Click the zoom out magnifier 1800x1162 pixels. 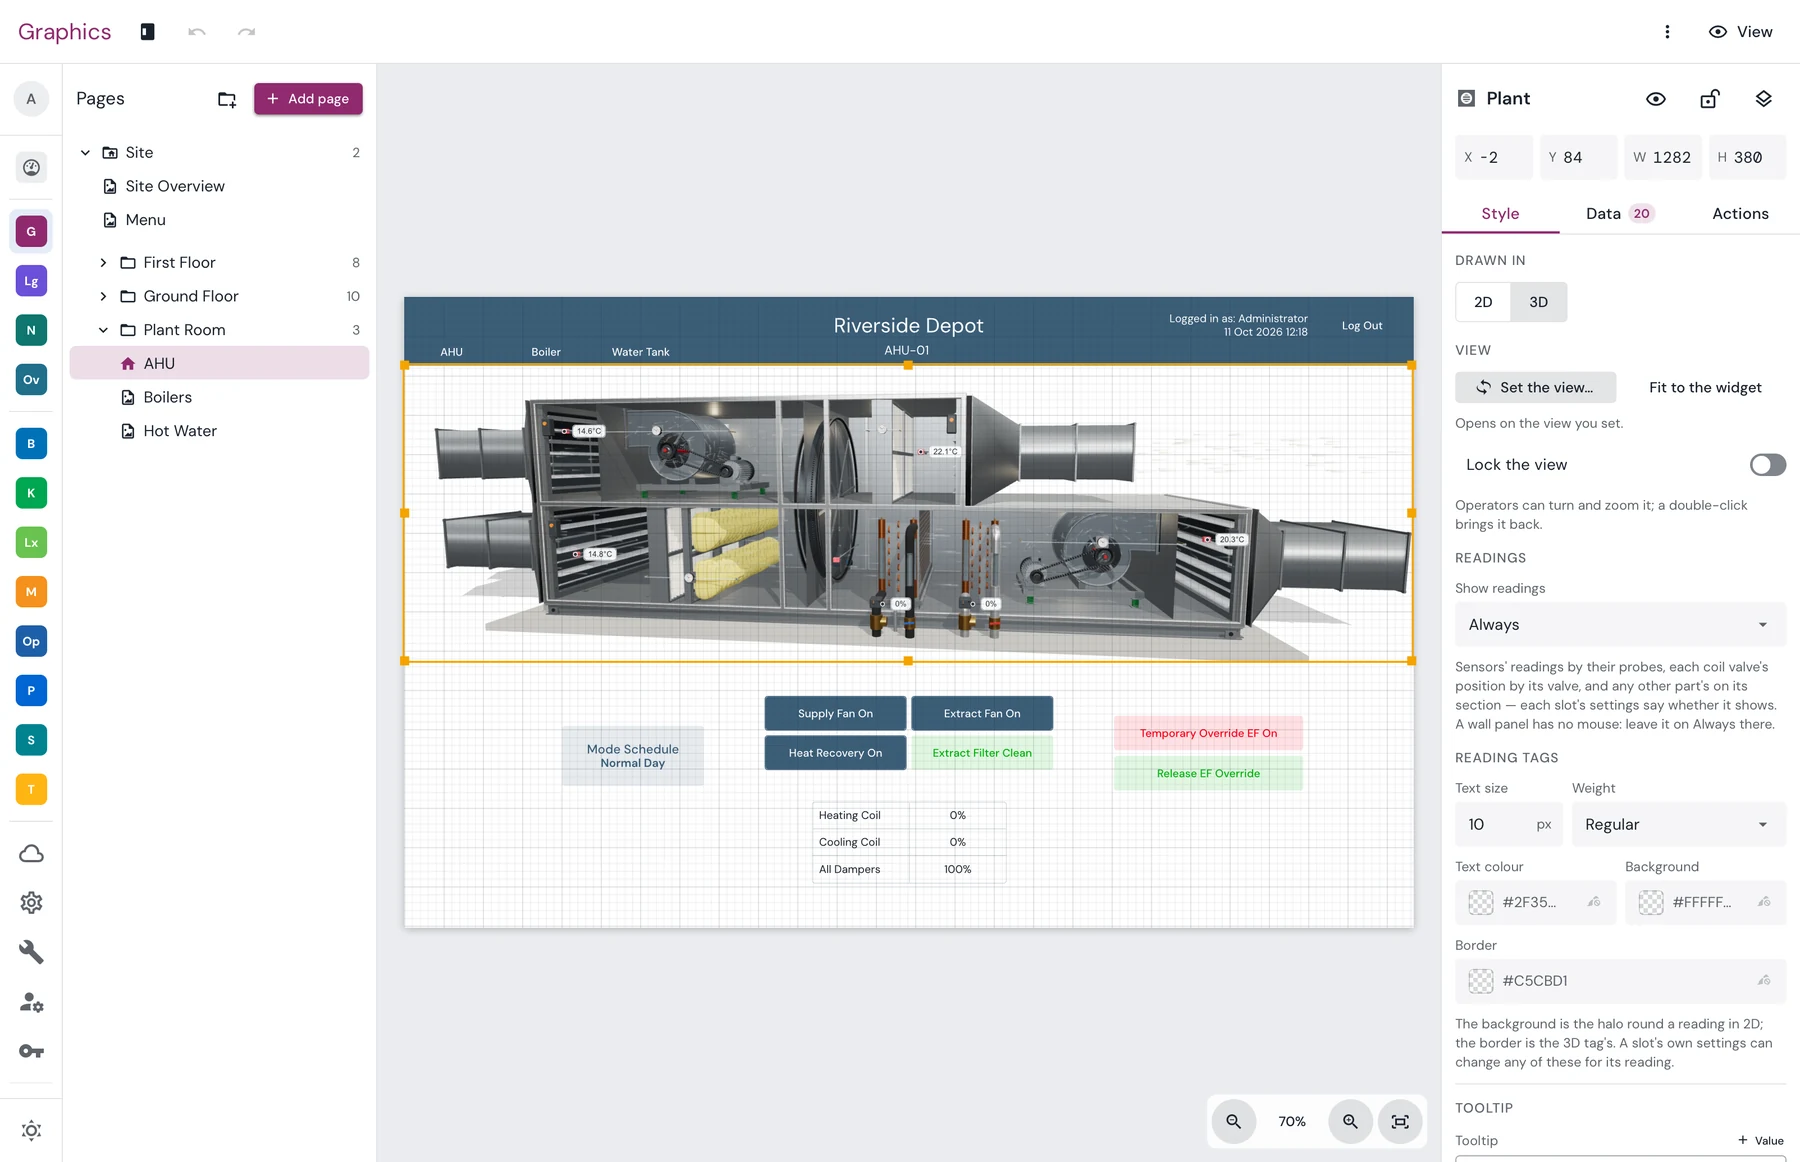click(1234, 1122)
